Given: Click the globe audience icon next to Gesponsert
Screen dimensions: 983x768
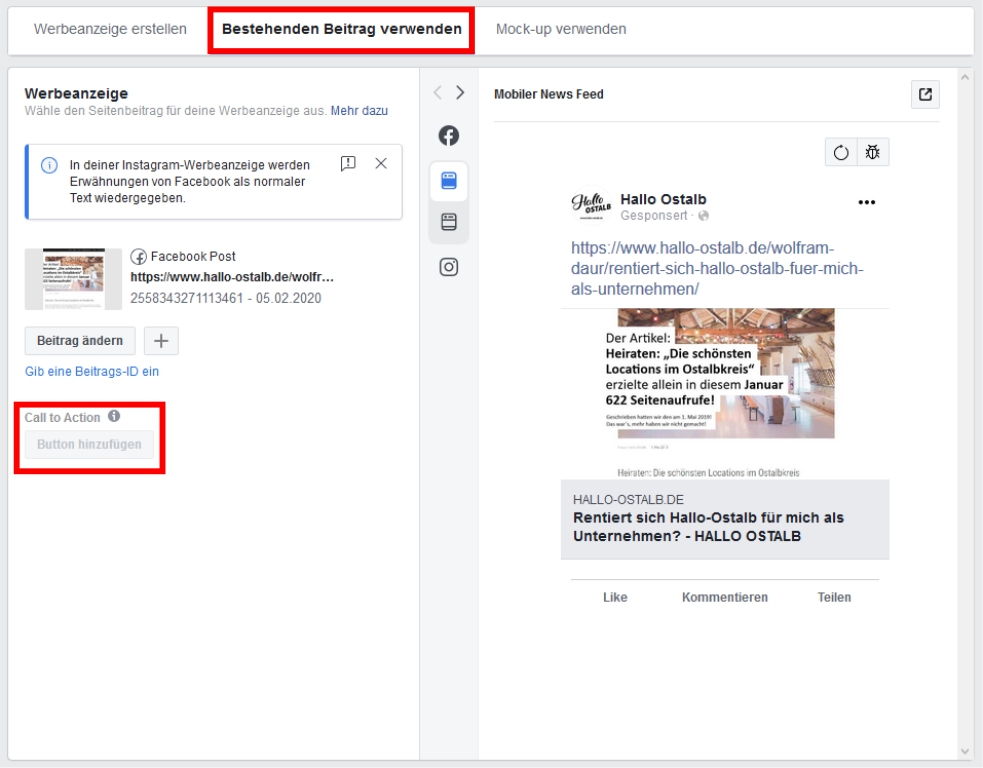Looking at the screenshot, I should 703,216.
